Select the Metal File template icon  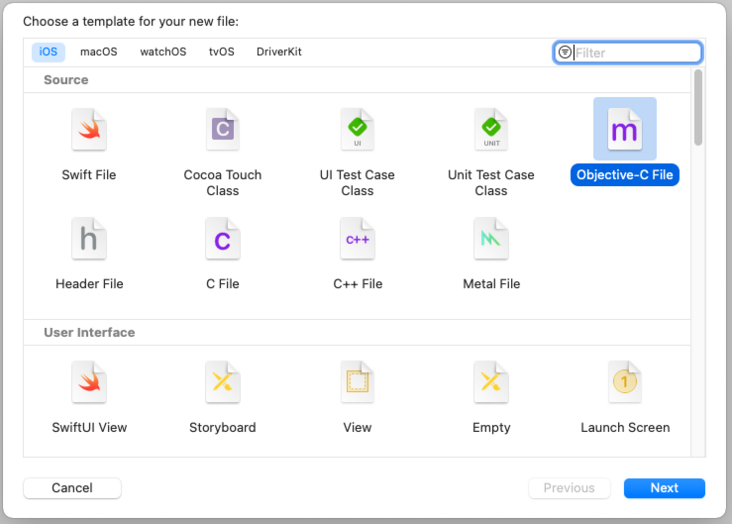(x=491, y=239)
